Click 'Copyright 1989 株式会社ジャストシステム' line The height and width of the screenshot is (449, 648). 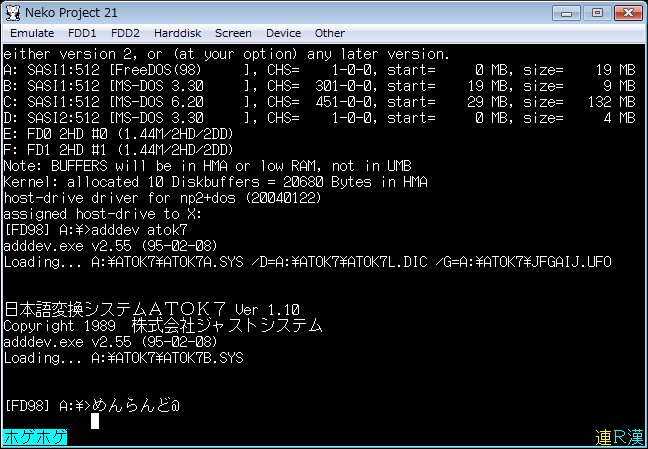point(163,326)
